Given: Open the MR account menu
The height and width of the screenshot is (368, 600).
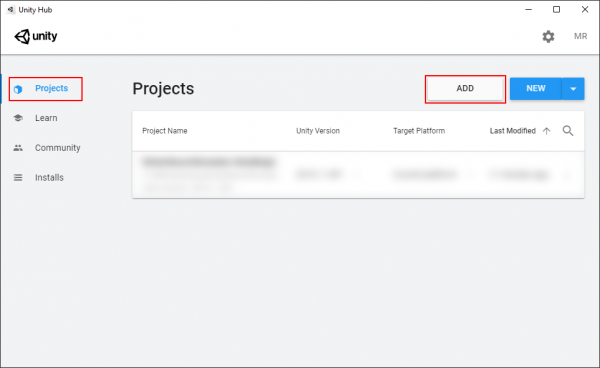Looking at the screenshot, I should coord(580,36).
